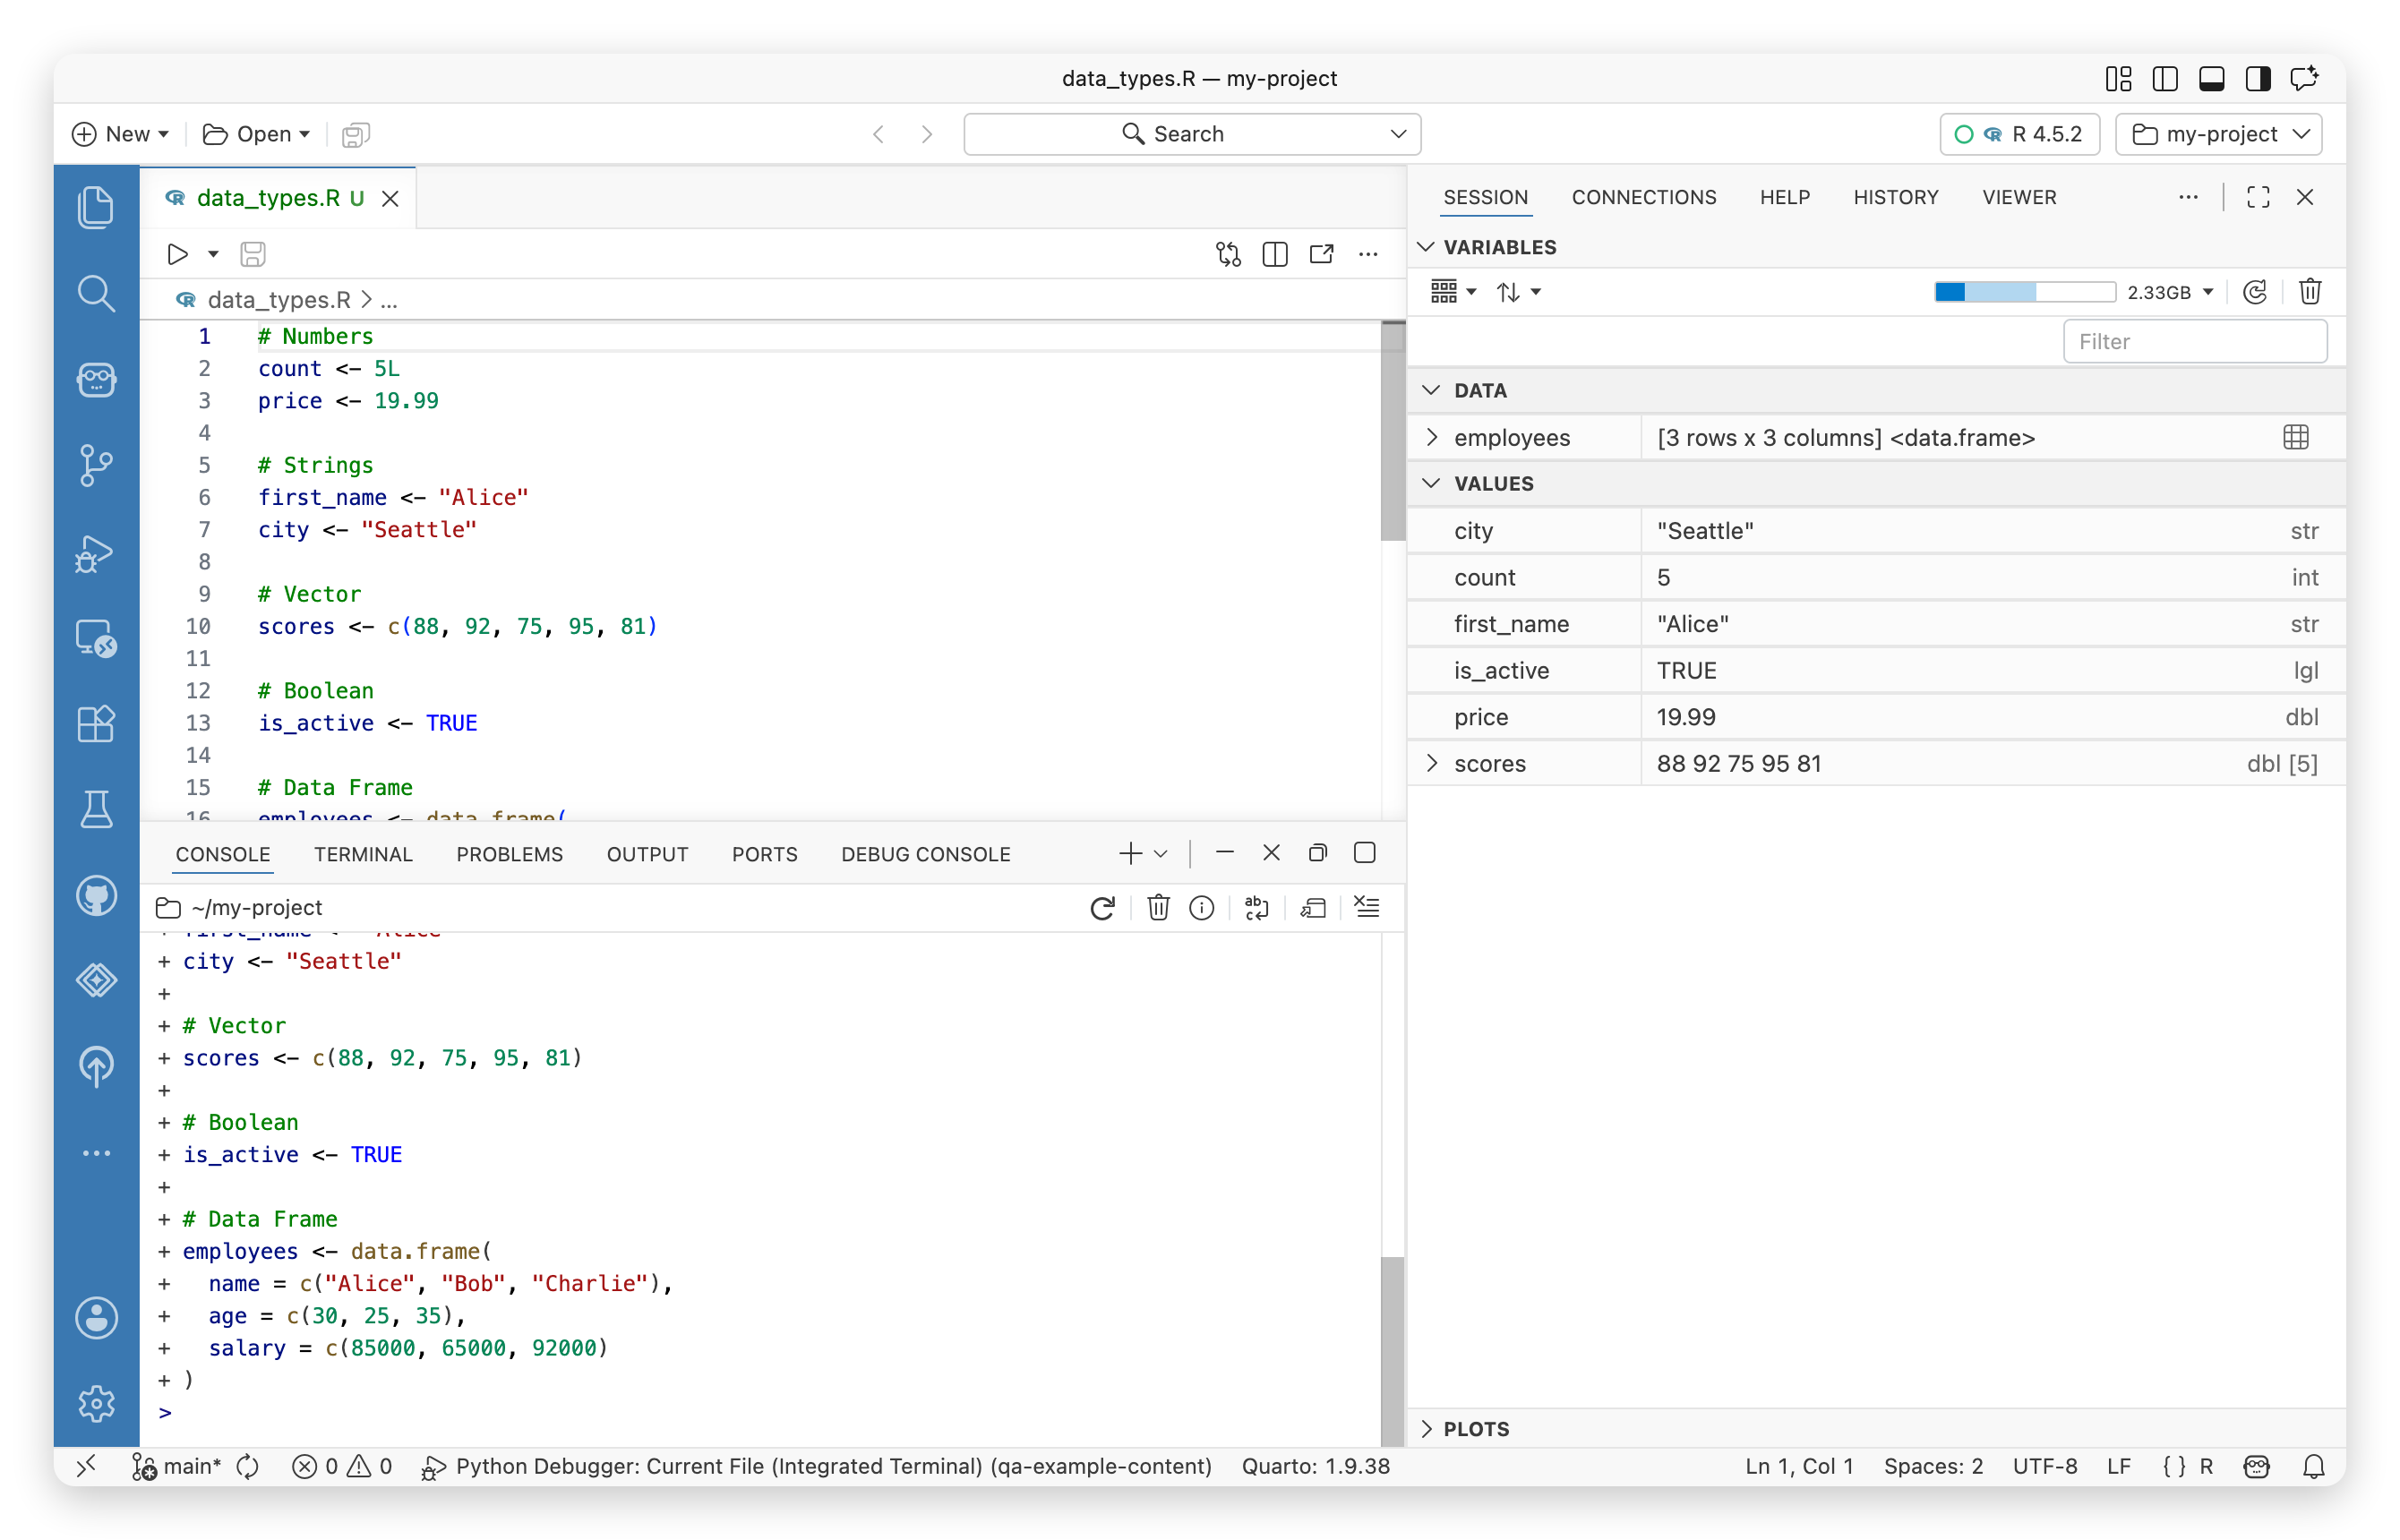Open the 2.33GB memory usage dropdown
Screen dimensions: 2400x1540
pyautogui.click(x=2169, y=292)
